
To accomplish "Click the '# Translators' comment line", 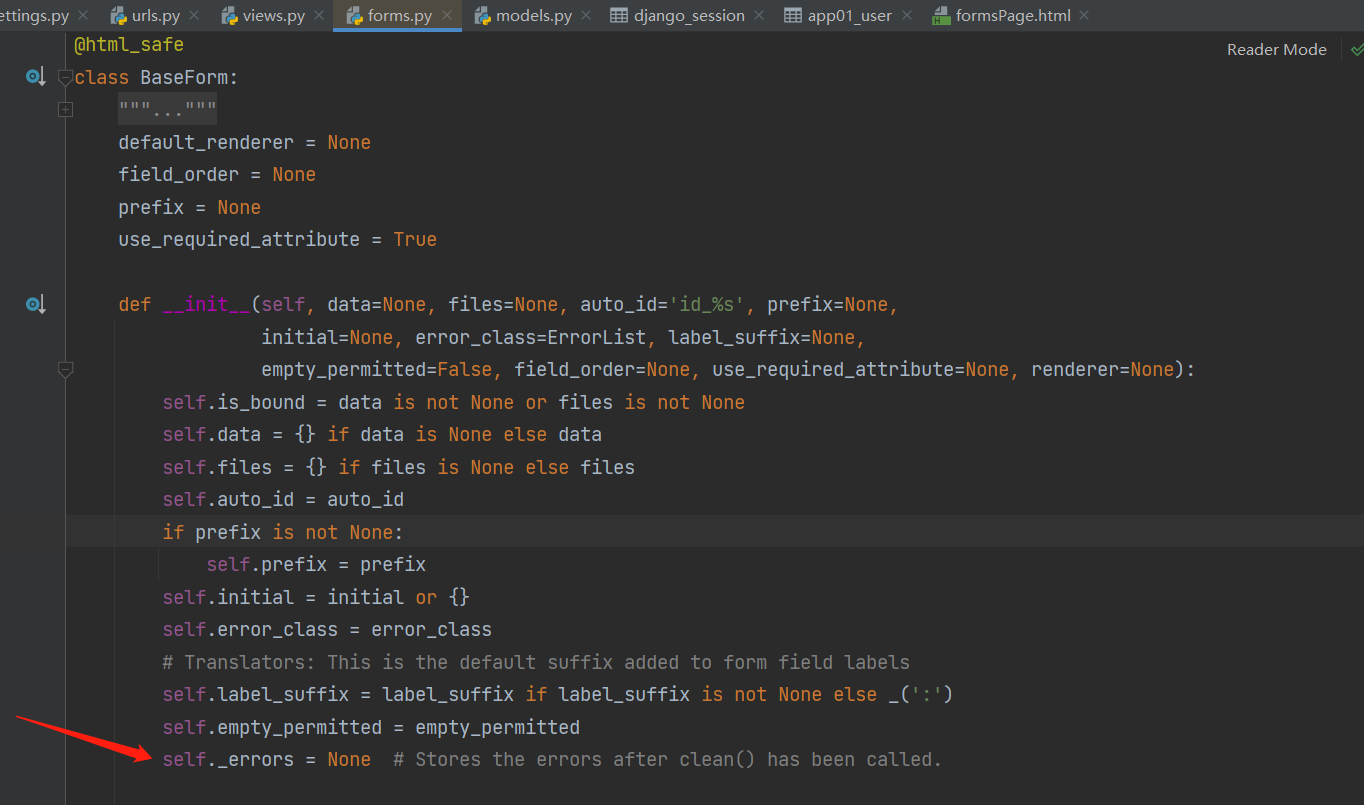I will 536,662.
